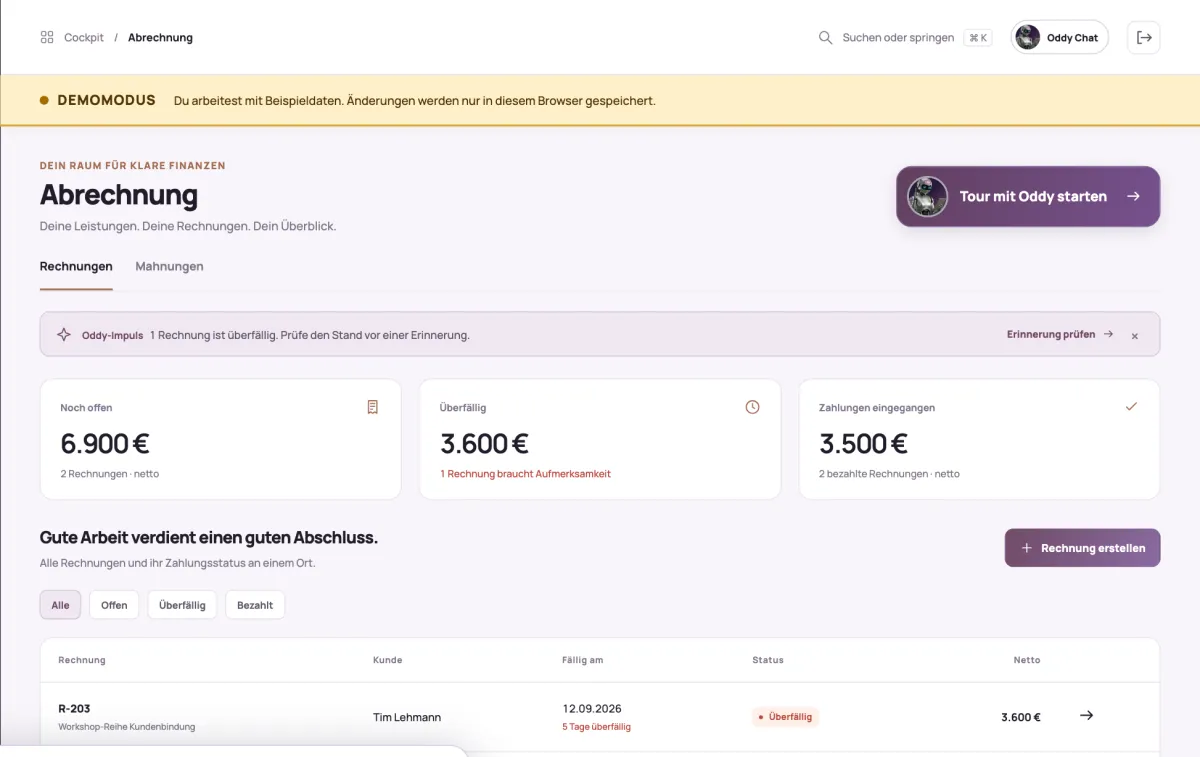Open the Cockpit breadcrumb link
The height and width of the screenshot is (757, 1200).
tap(84, 37)
